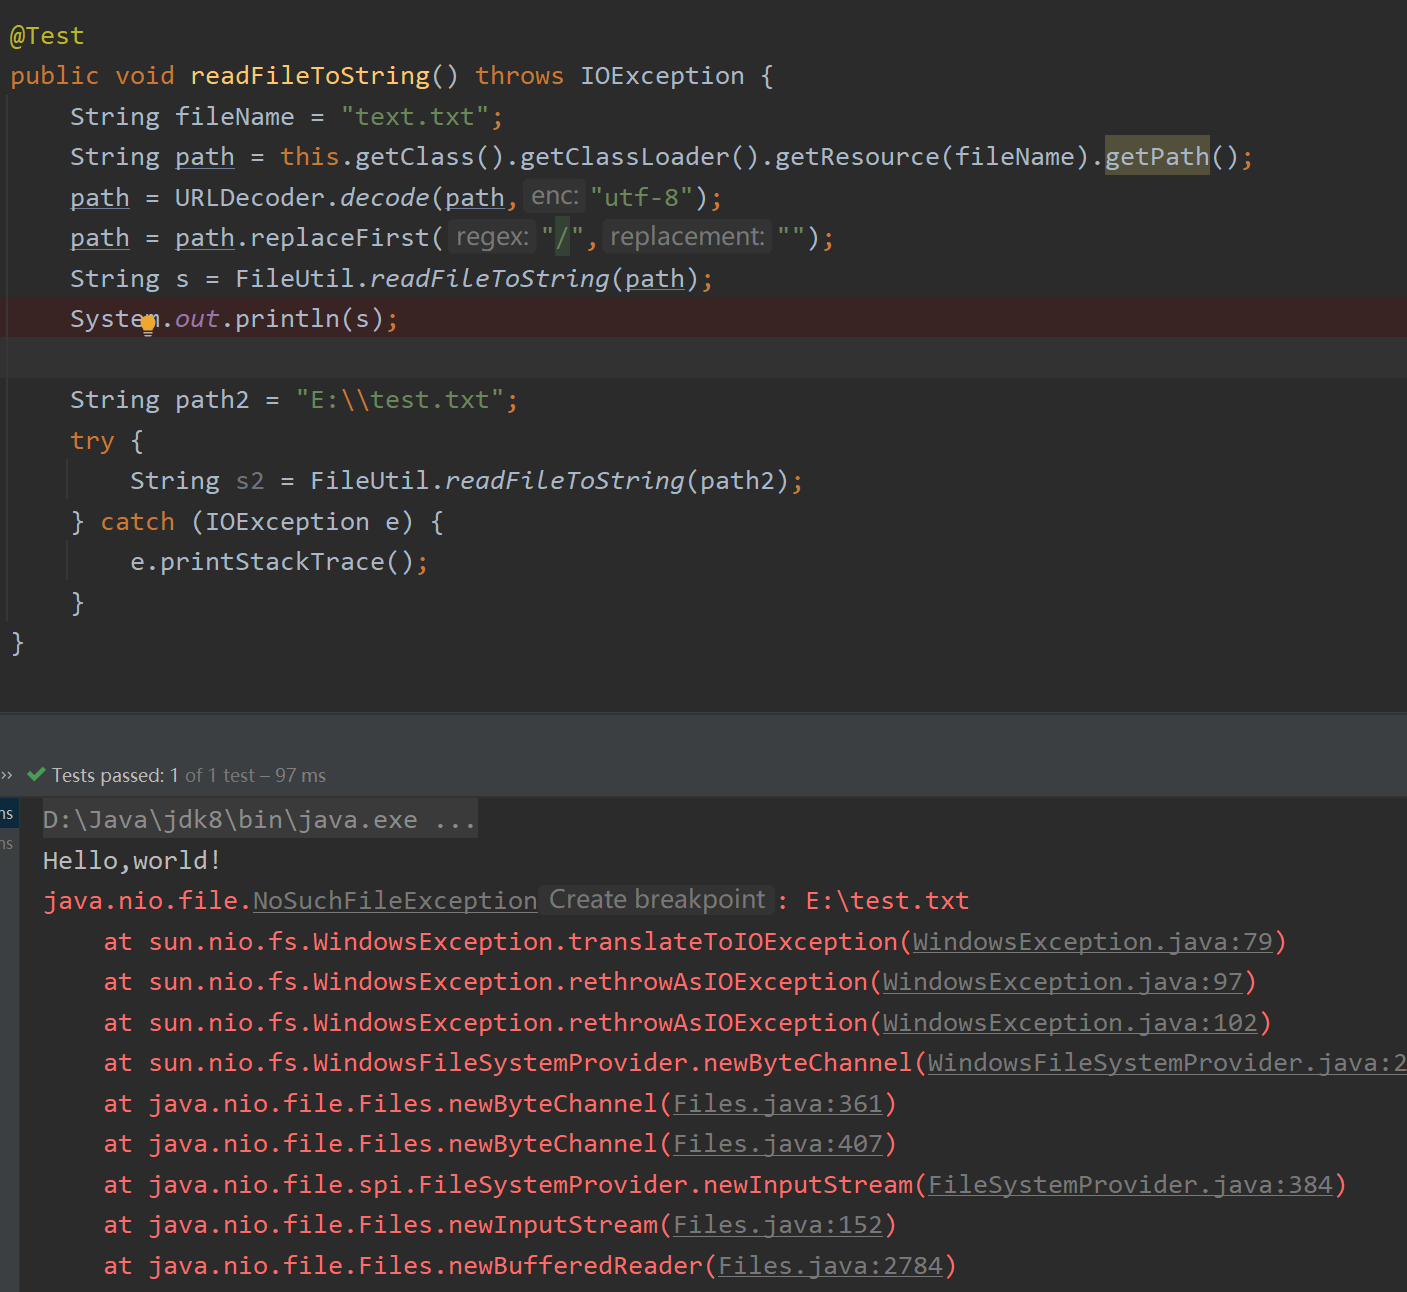Click IOException in the throws clause

tap(662, 76)
